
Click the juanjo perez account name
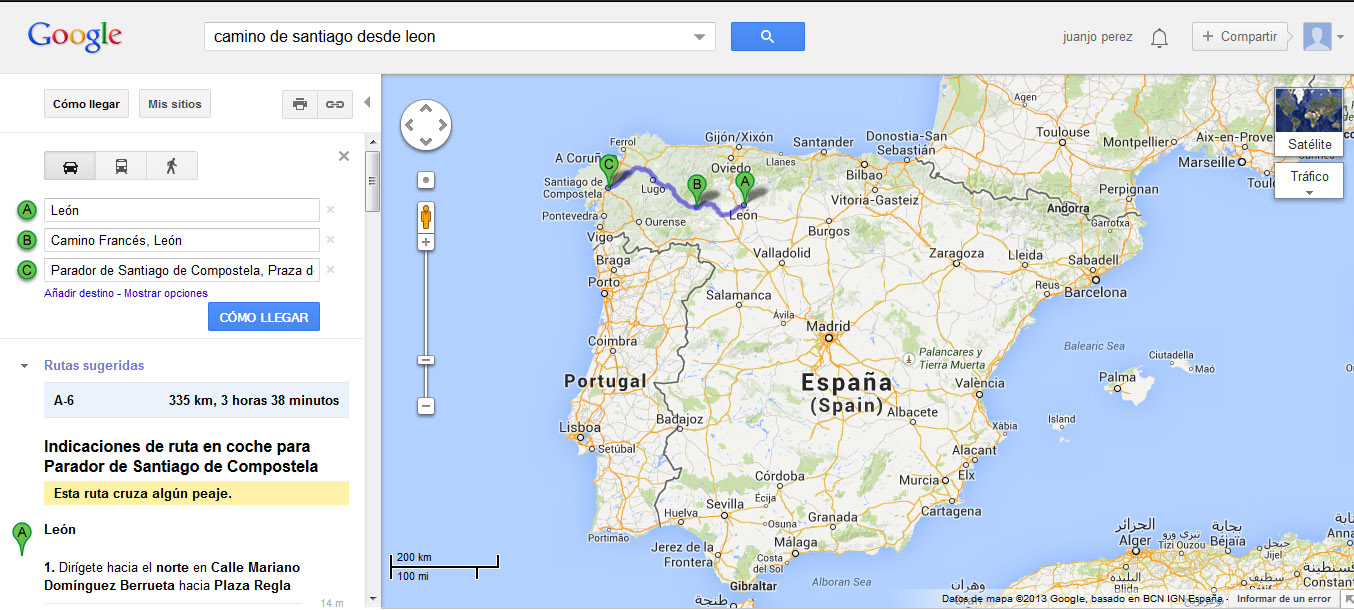pyautogui.click(x=1097, y=37)
